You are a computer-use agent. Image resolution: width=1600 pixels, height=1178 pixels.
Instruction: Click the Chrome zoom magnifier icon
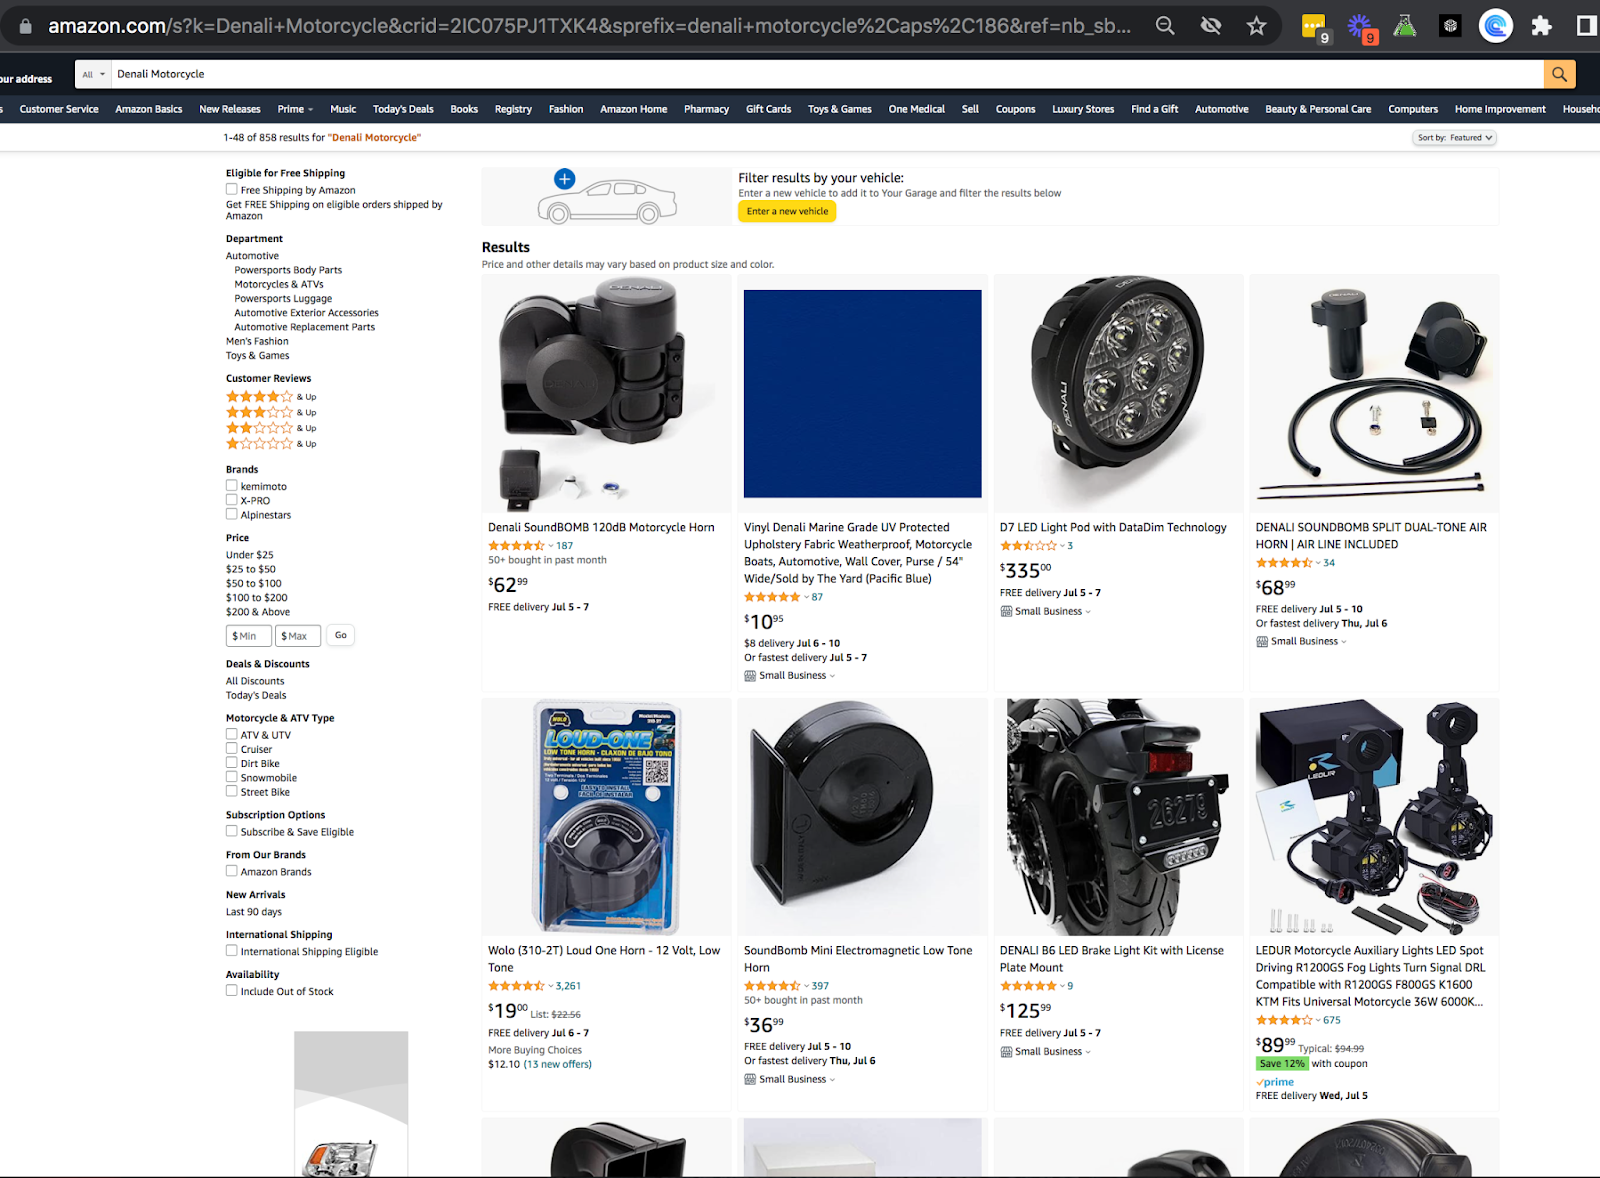tap(1165, 26)
